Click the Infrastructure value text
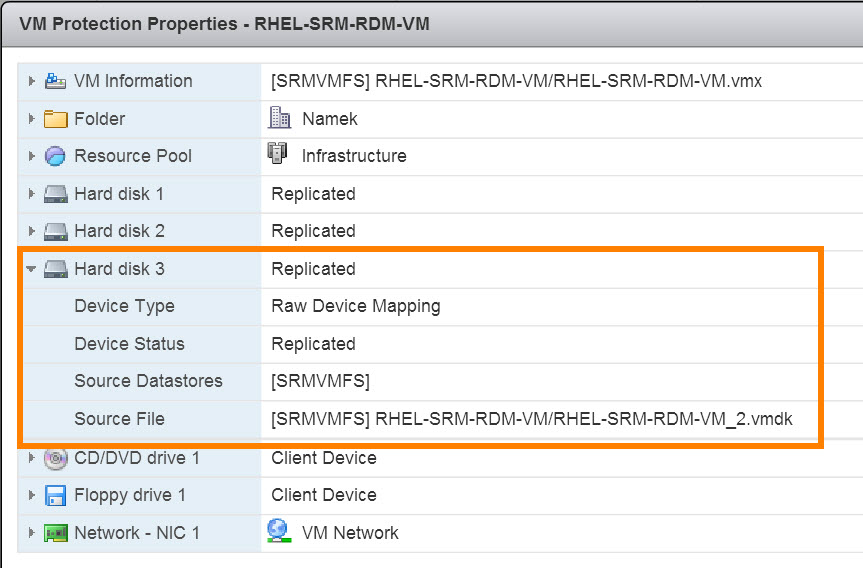863x568 pixels. pos(354,156)
